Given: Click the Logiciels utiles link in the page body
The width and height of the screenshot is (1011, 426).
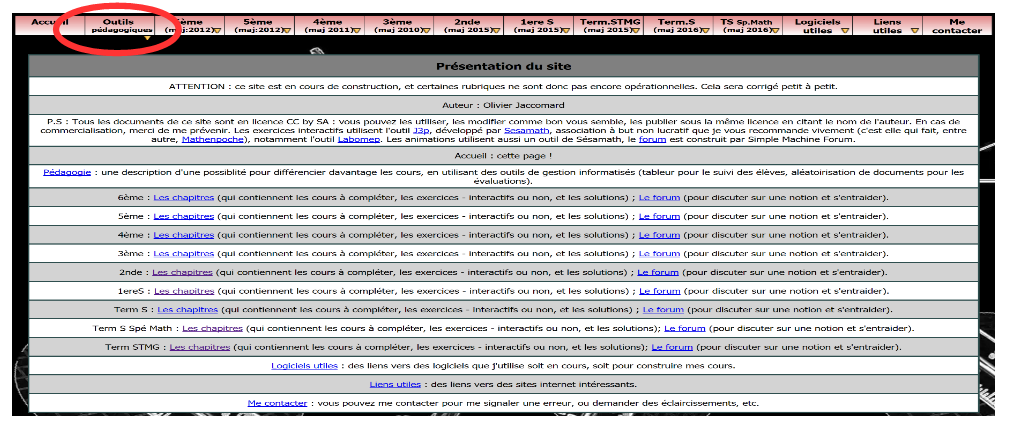Looking at the screenshot, I should [304, 366].
